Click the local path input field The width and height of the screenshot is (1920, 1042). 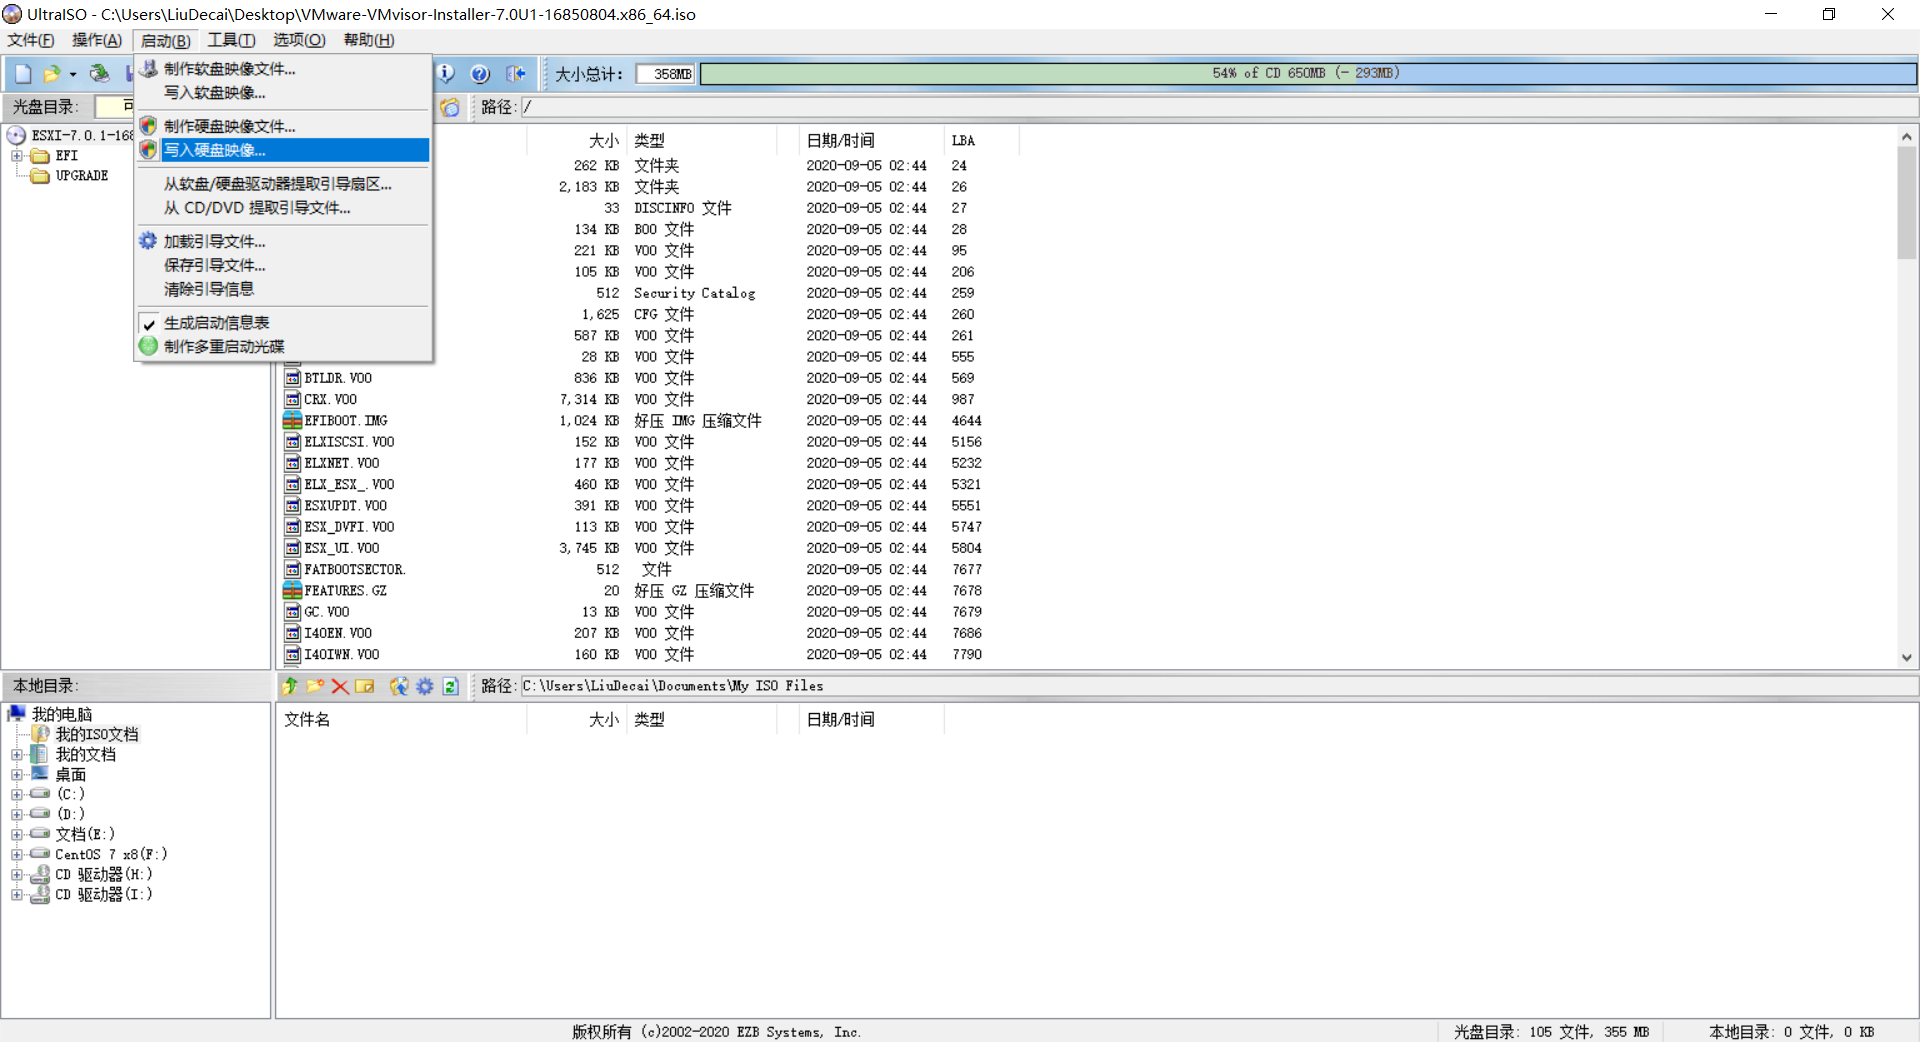pos(1218,686)
